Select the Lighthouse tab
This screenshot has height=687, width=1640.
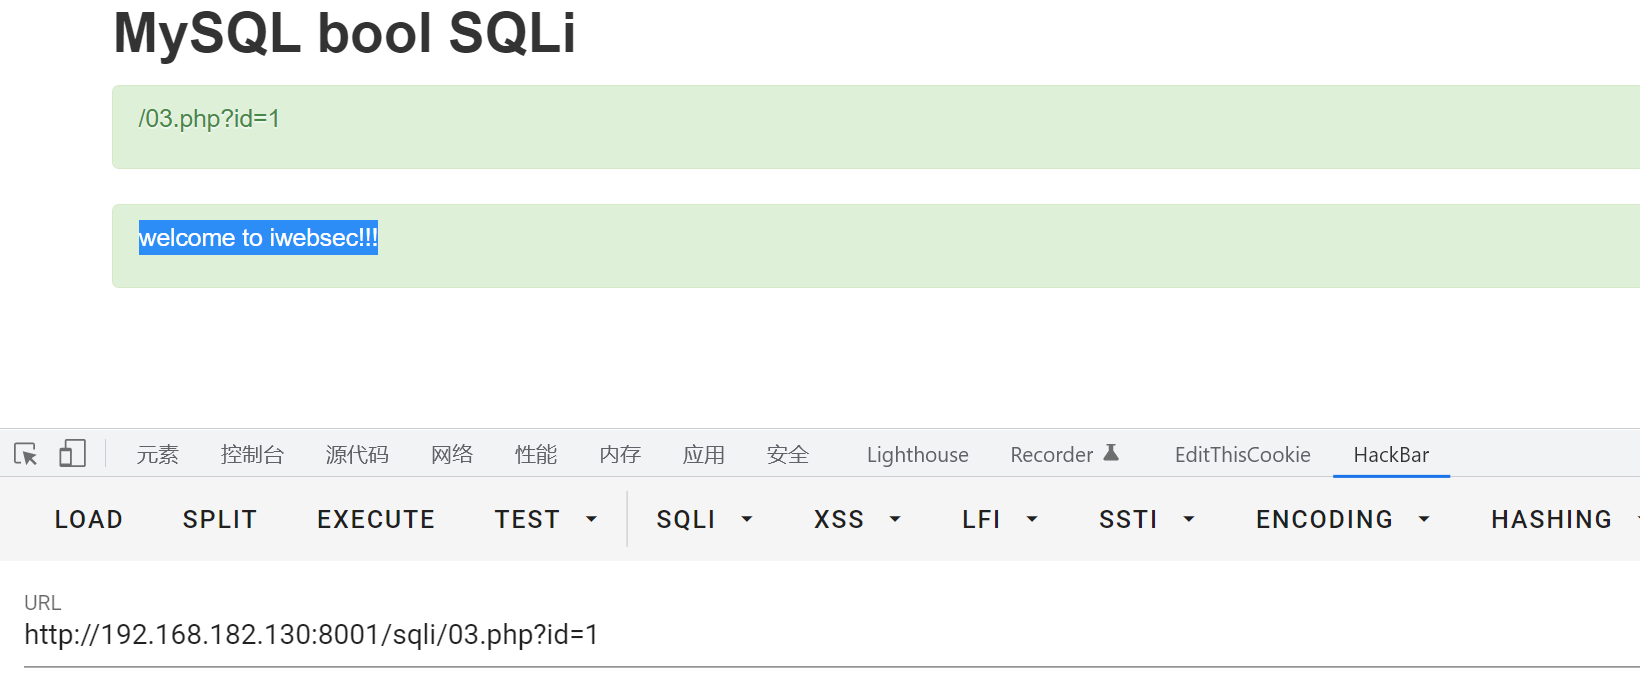point(916,453)
